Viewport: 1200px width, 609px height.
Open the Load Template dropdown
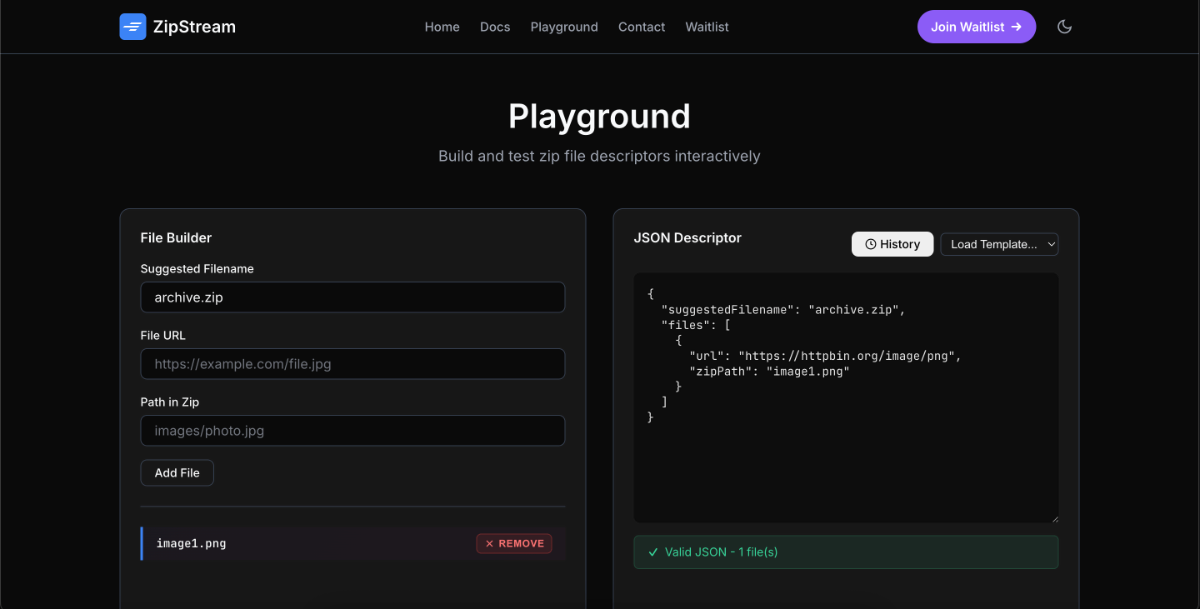click(x=999, y=243)
